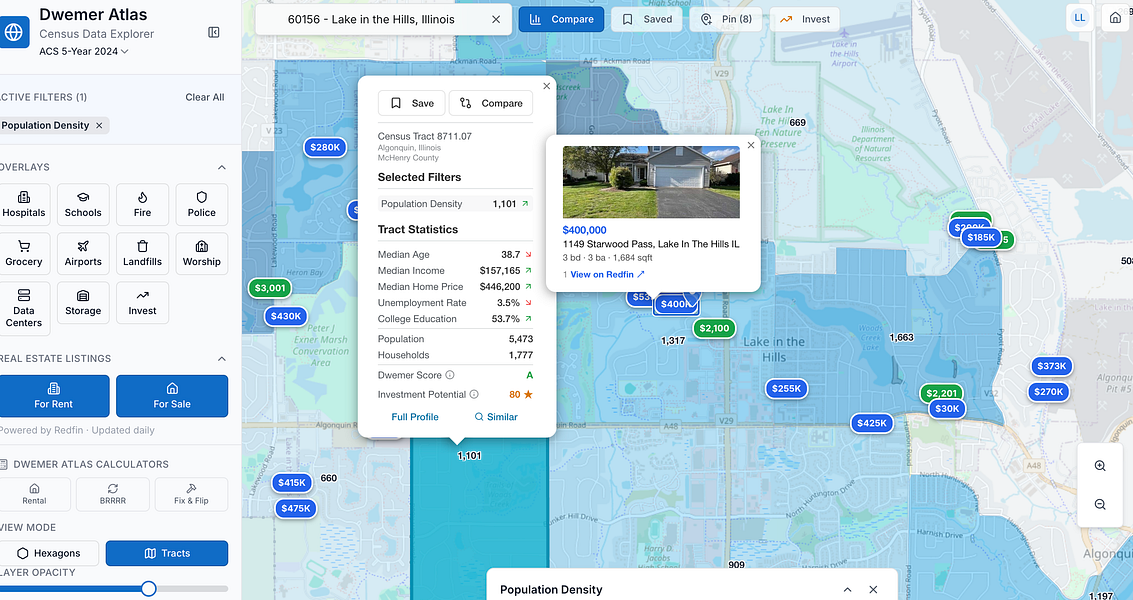The height and width of the screenshot is (600, 1133).
Task: Open View on Redfin link
Action: point(607,275)
